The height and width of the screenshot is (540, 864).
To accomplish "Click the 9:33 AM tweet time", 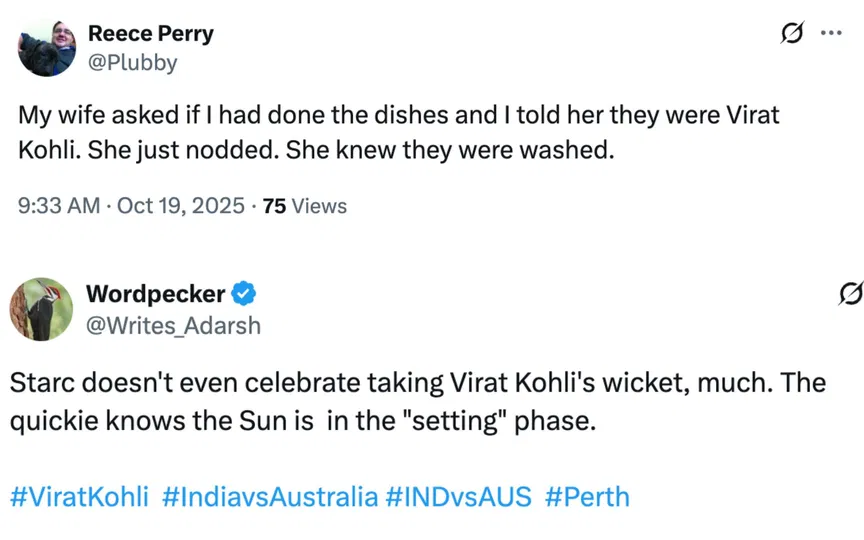I will click(x=59, y=206).
